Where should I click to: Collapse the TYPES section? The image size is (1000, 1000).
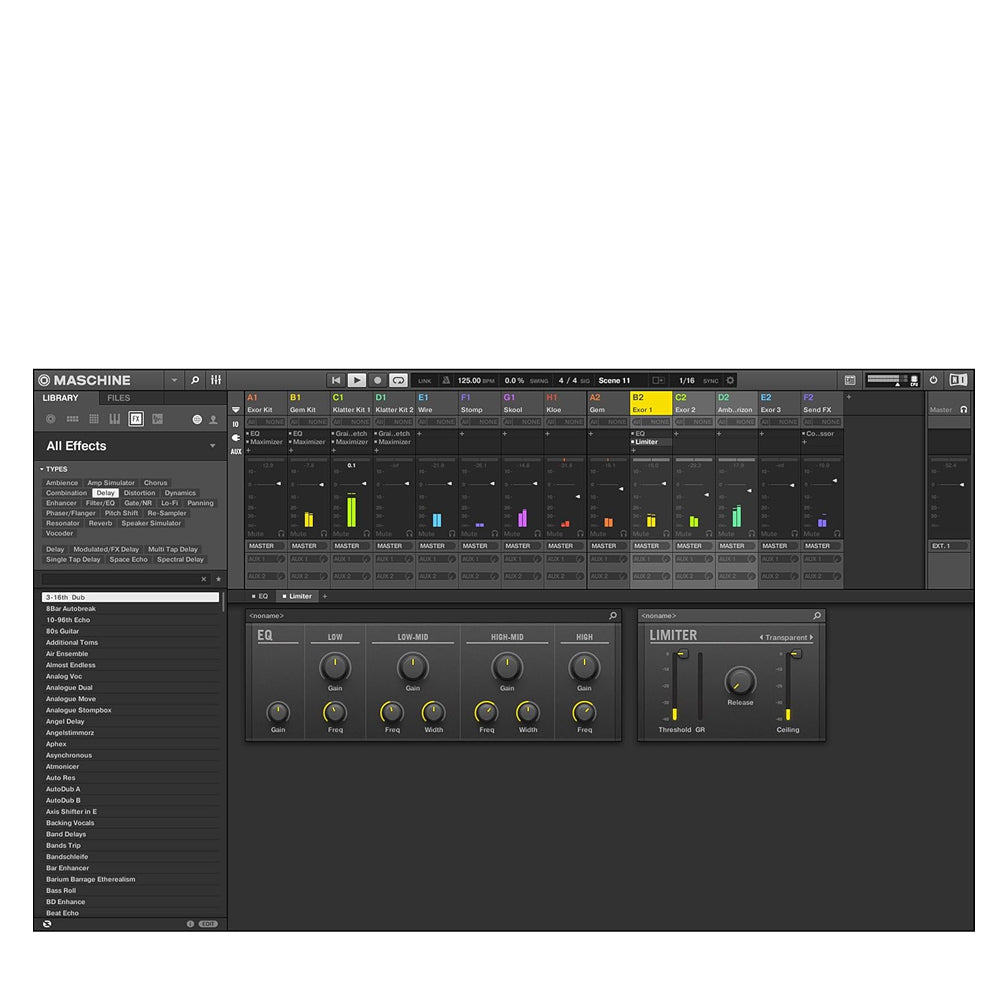pos(42,469)
